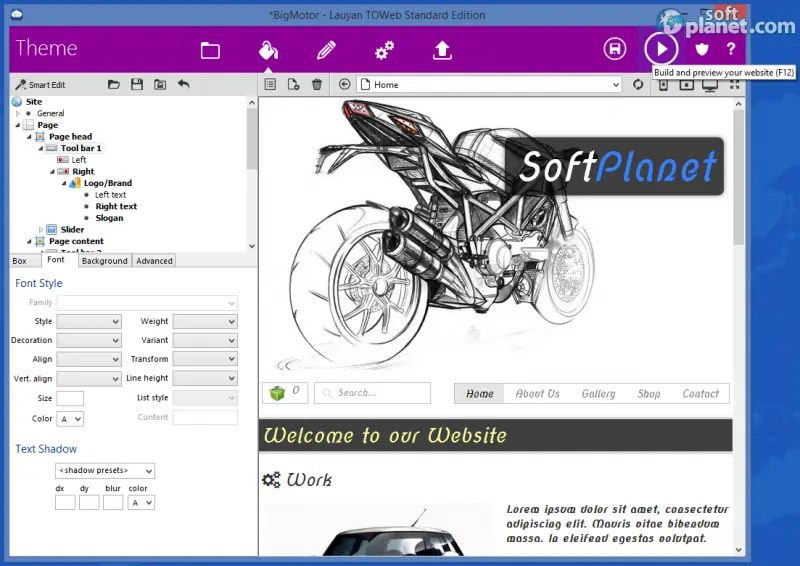Click the back arrow navigation icon
Screen dimensions: 800x566
(x=344, y=84)
